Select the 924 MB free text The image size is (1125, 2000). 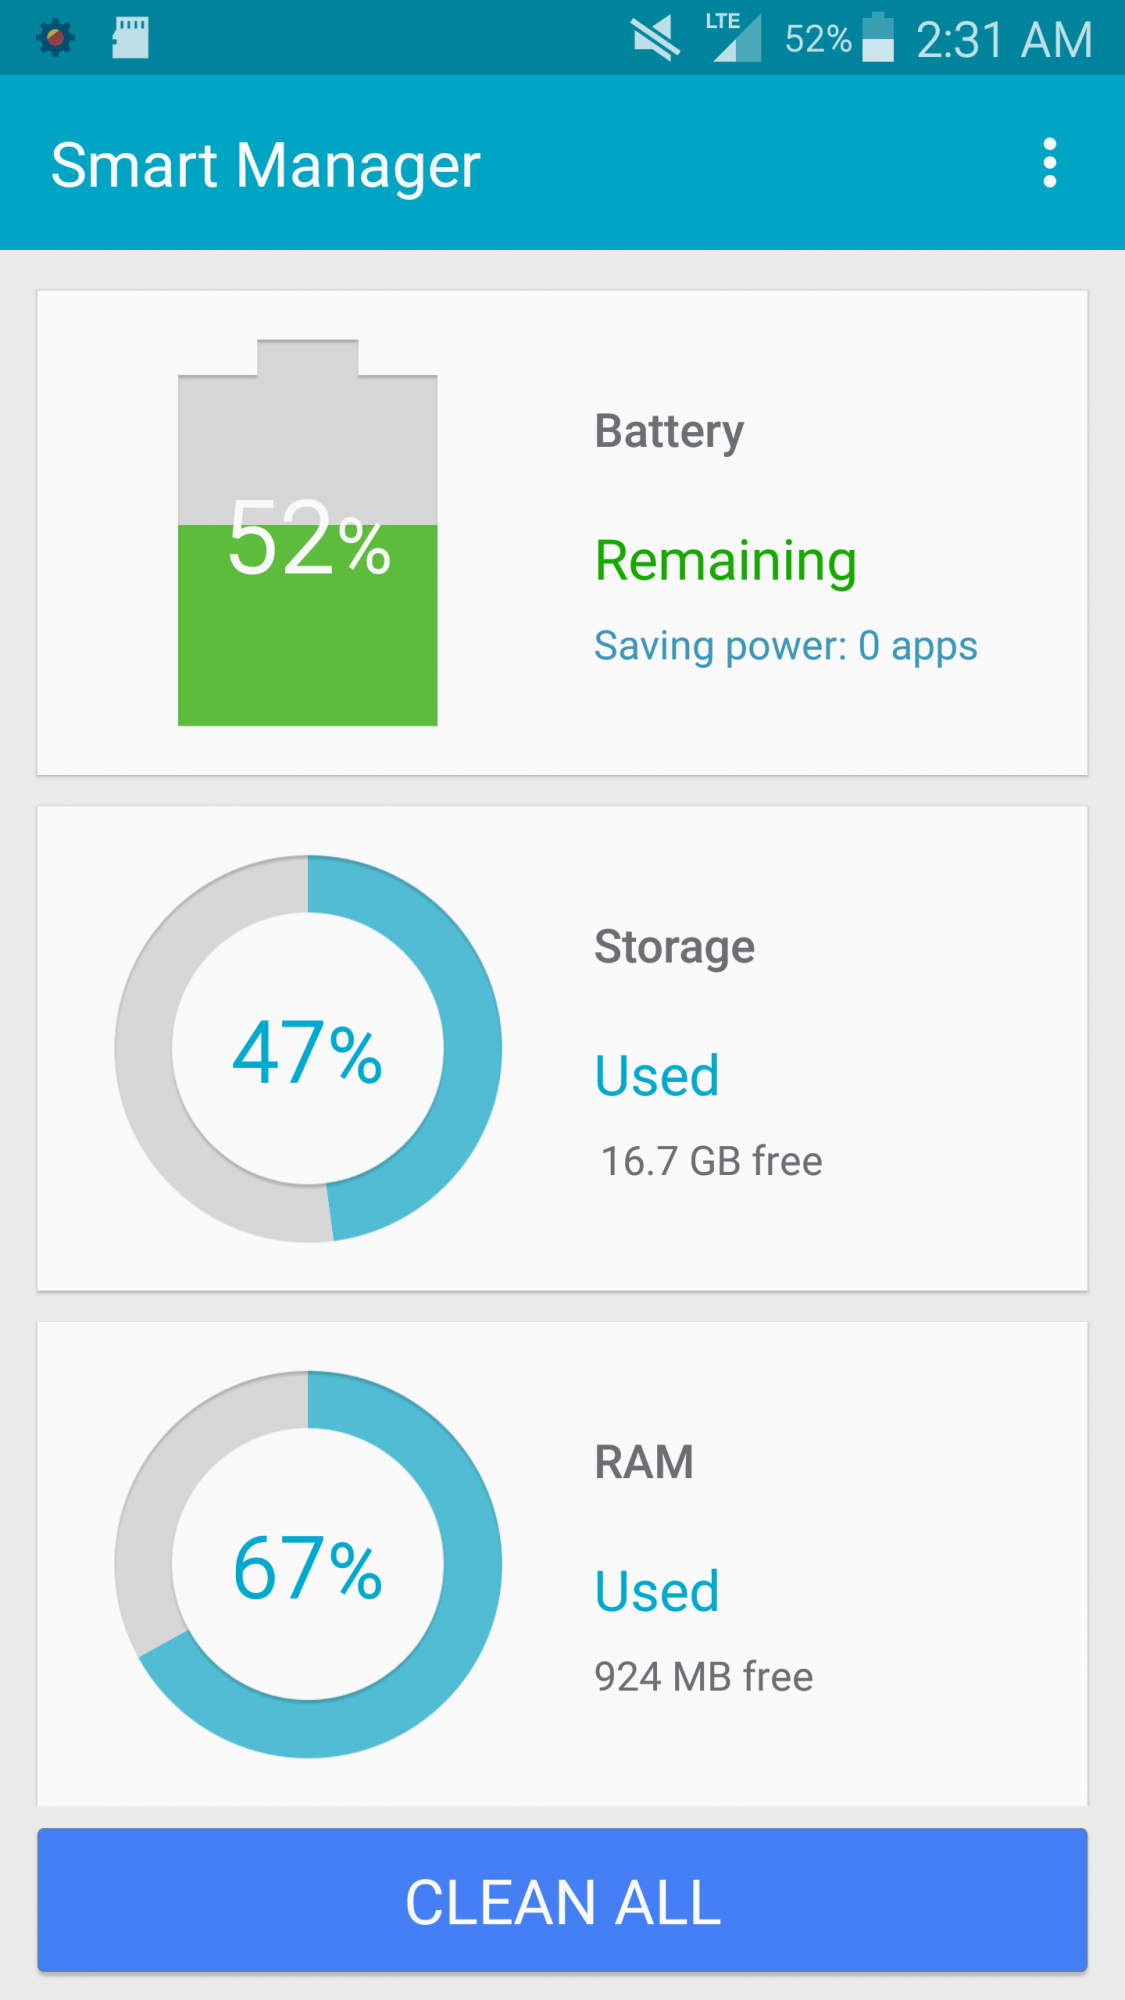tap(704, 1677)
